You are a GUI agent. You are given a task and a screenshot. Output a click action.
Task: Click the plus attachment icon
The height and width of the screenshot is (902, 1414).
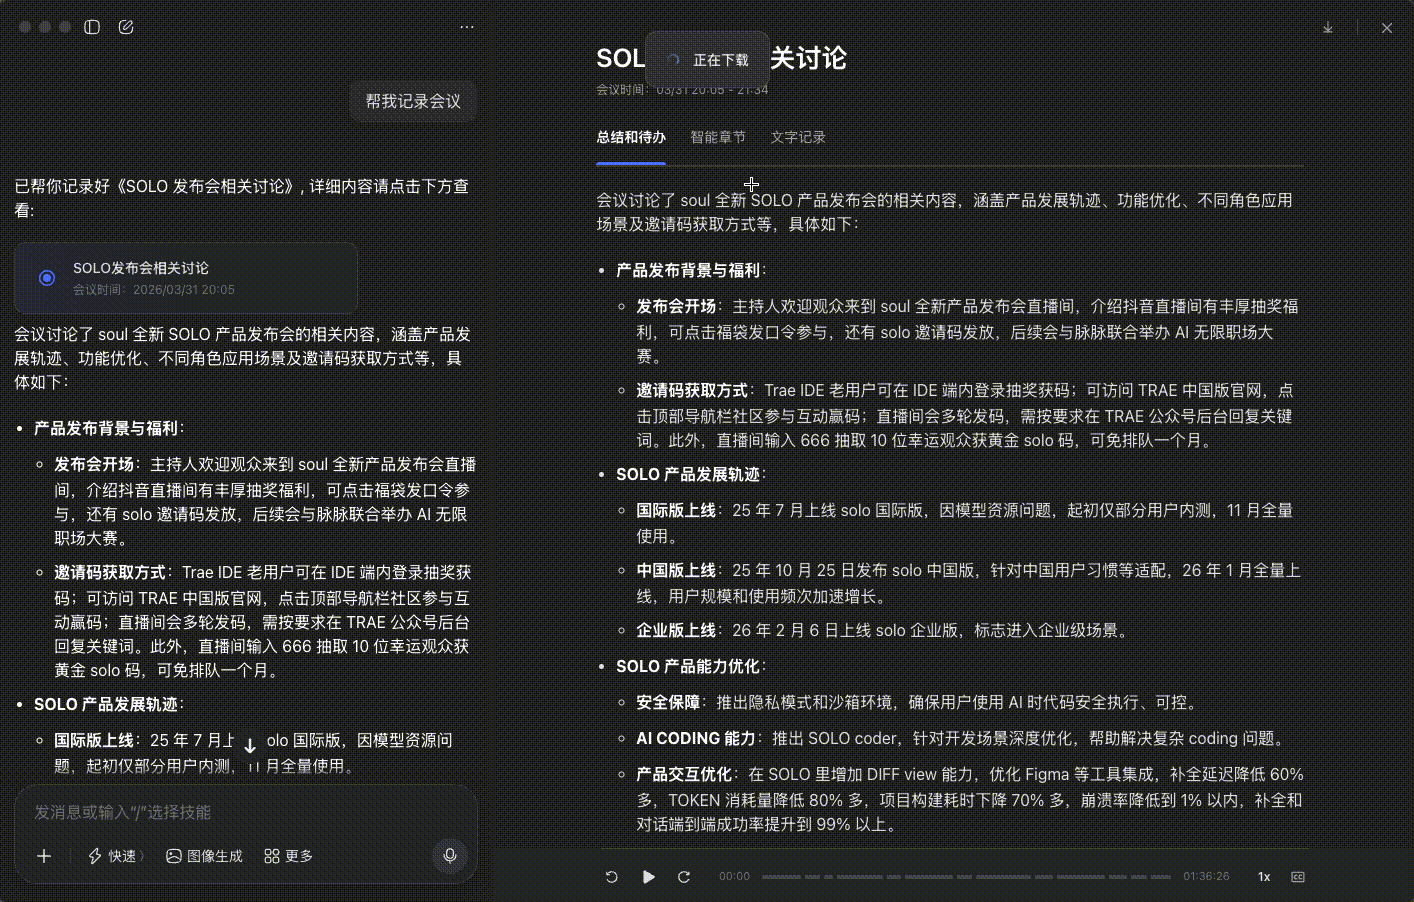coord(44,856)
